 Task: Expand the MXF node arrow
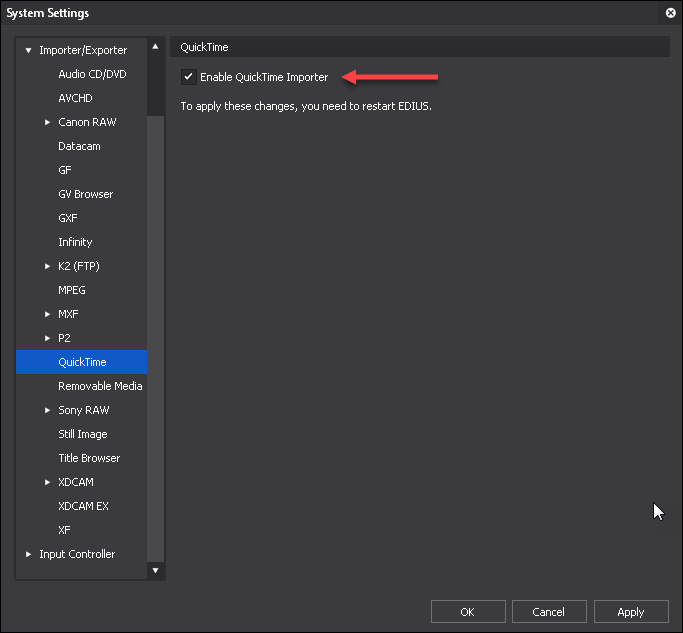[47, 314]
